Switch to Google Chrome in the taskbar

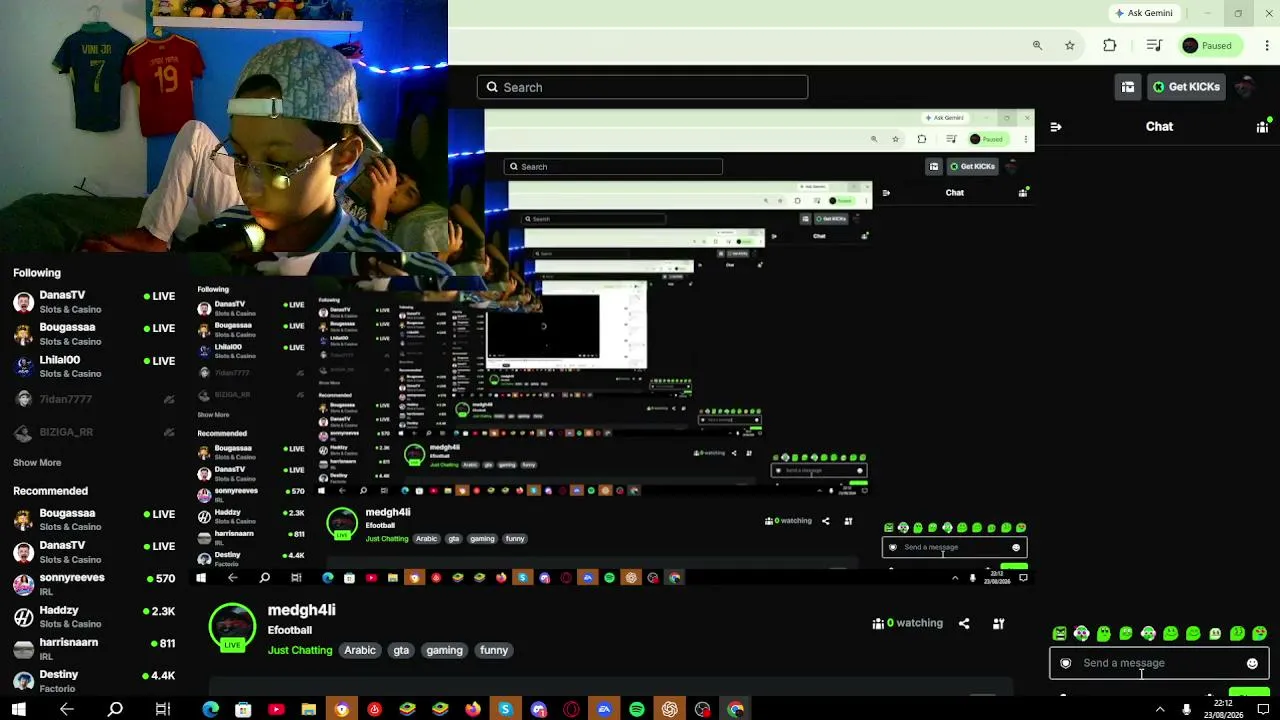(736, 709)
